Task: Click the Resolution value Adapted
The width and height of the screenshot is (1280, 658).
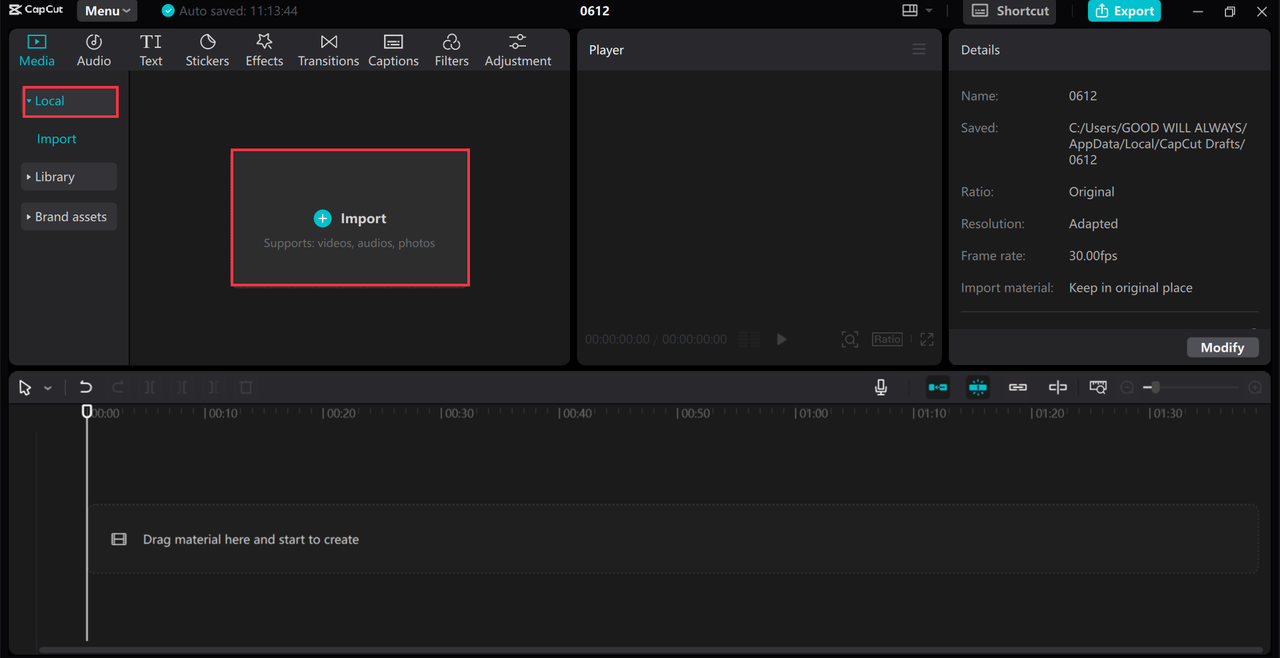Action: pyautogui.click(x=1093, y=224)
